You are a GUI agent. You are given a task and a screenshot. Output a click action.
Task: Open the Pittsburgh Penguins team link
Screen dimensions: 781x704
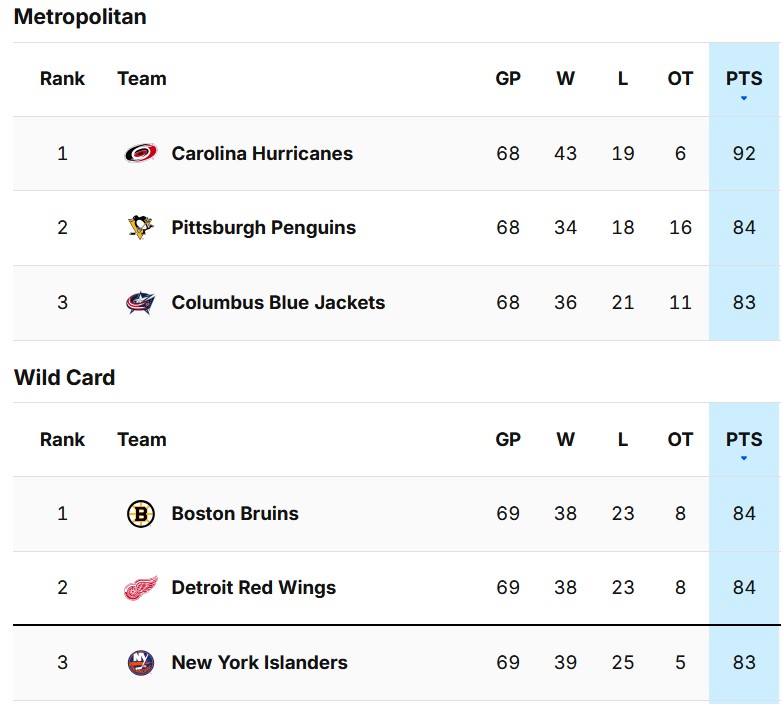click(x=263, y=228)
